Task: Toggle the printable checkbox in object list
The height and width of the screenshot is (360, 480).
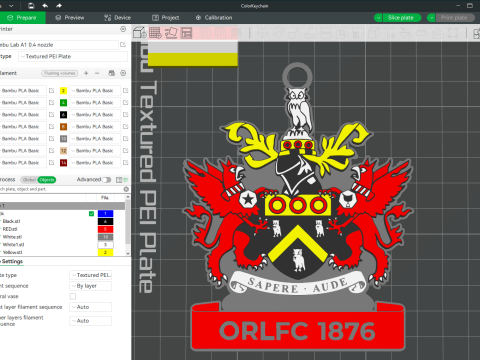Action: (91, 214)
